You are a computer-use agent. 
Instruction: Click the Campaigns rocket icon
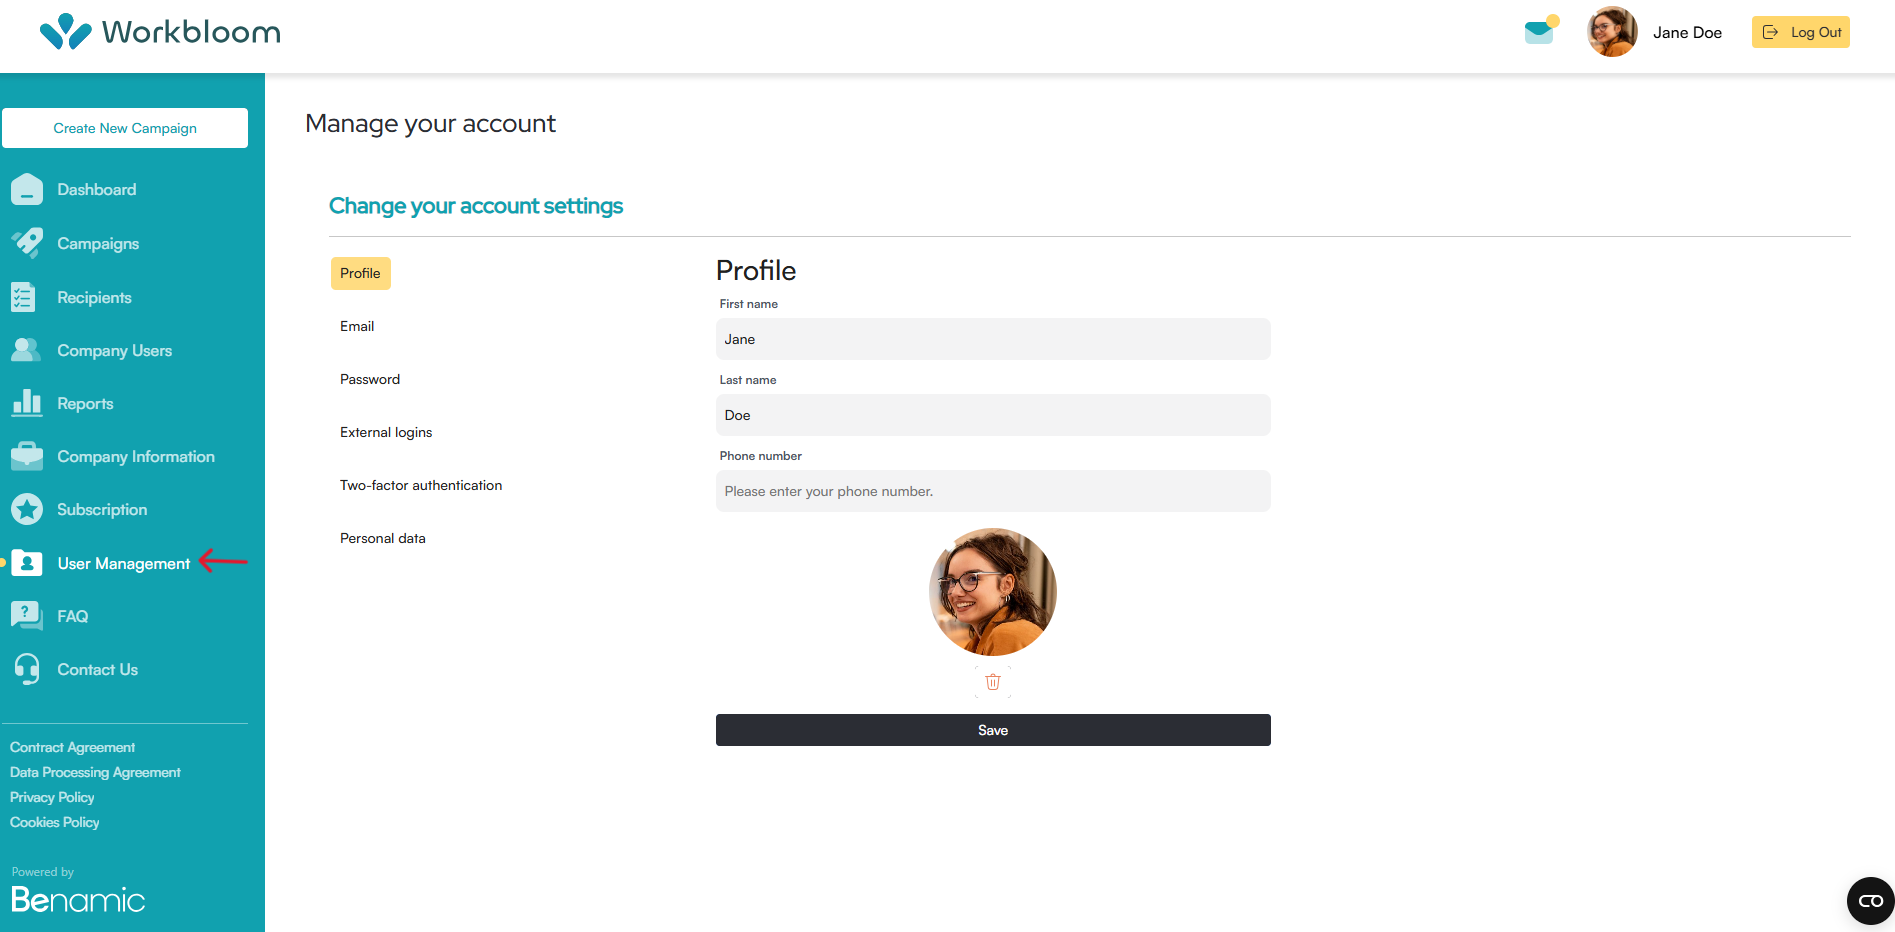(x=27, y=243)
